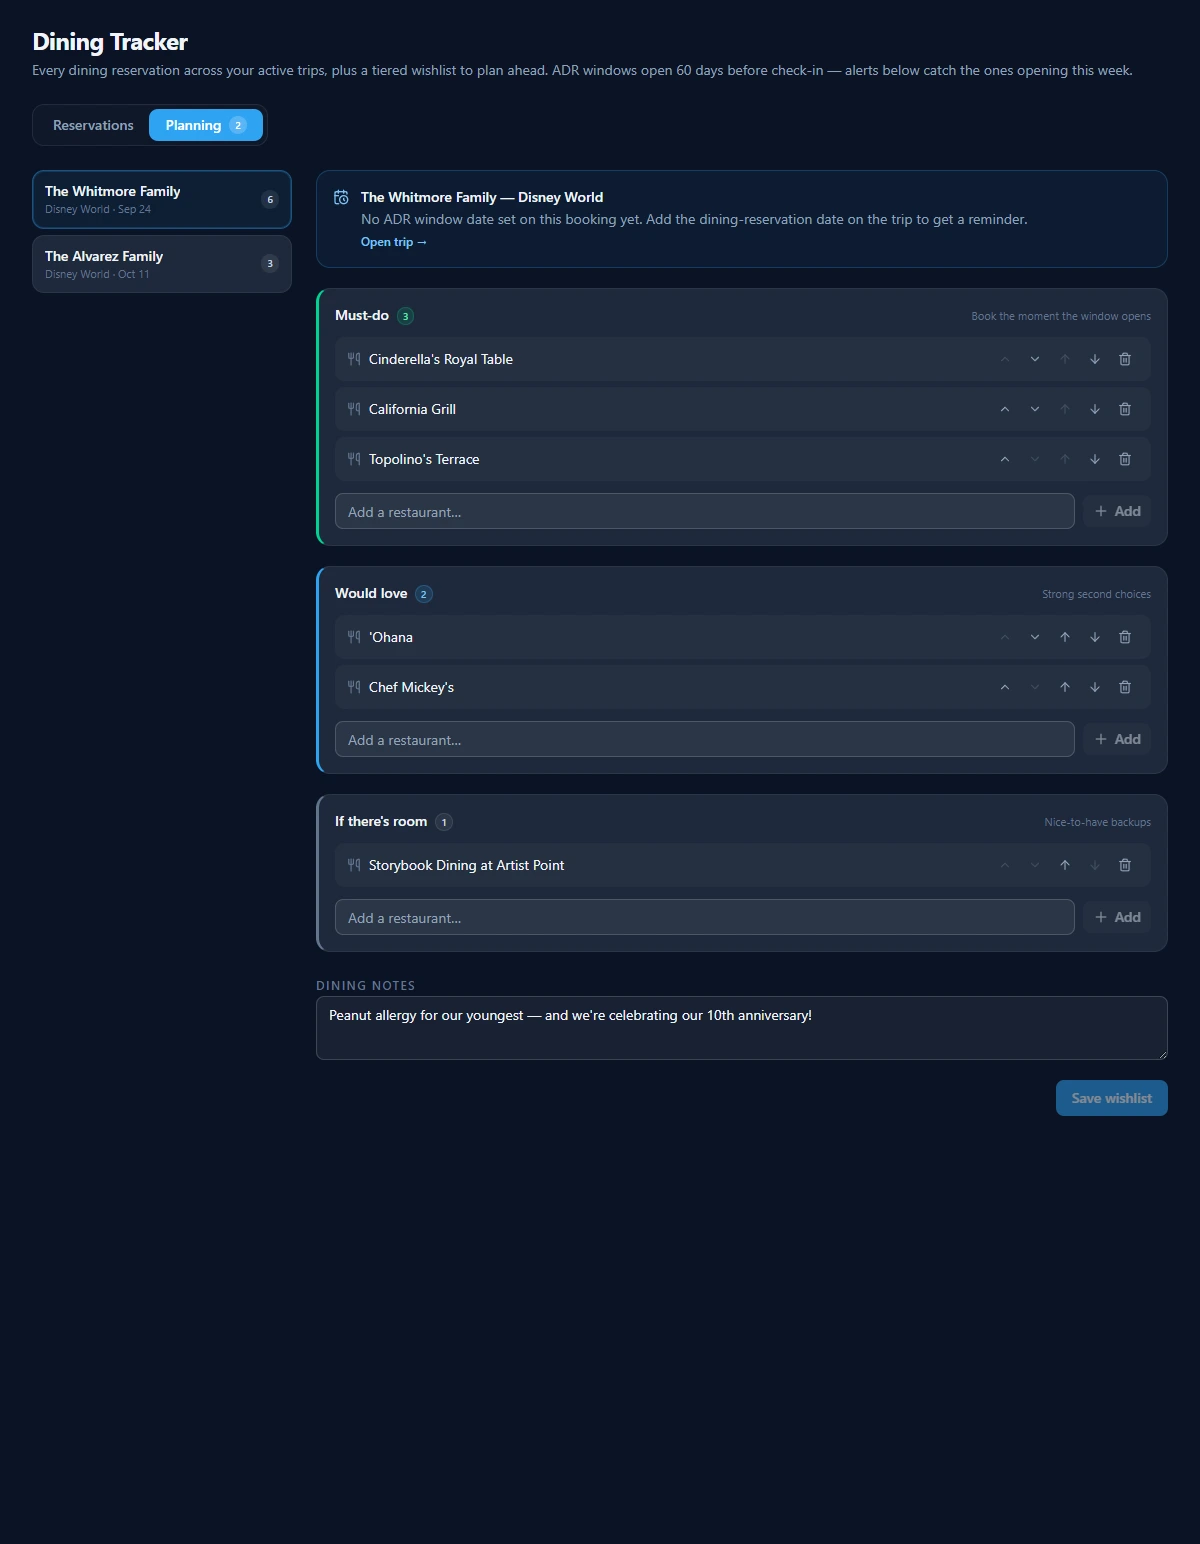1200x1544 pixels.
Task: Click Cinderella's Royal Table row text
Action: 441,359
